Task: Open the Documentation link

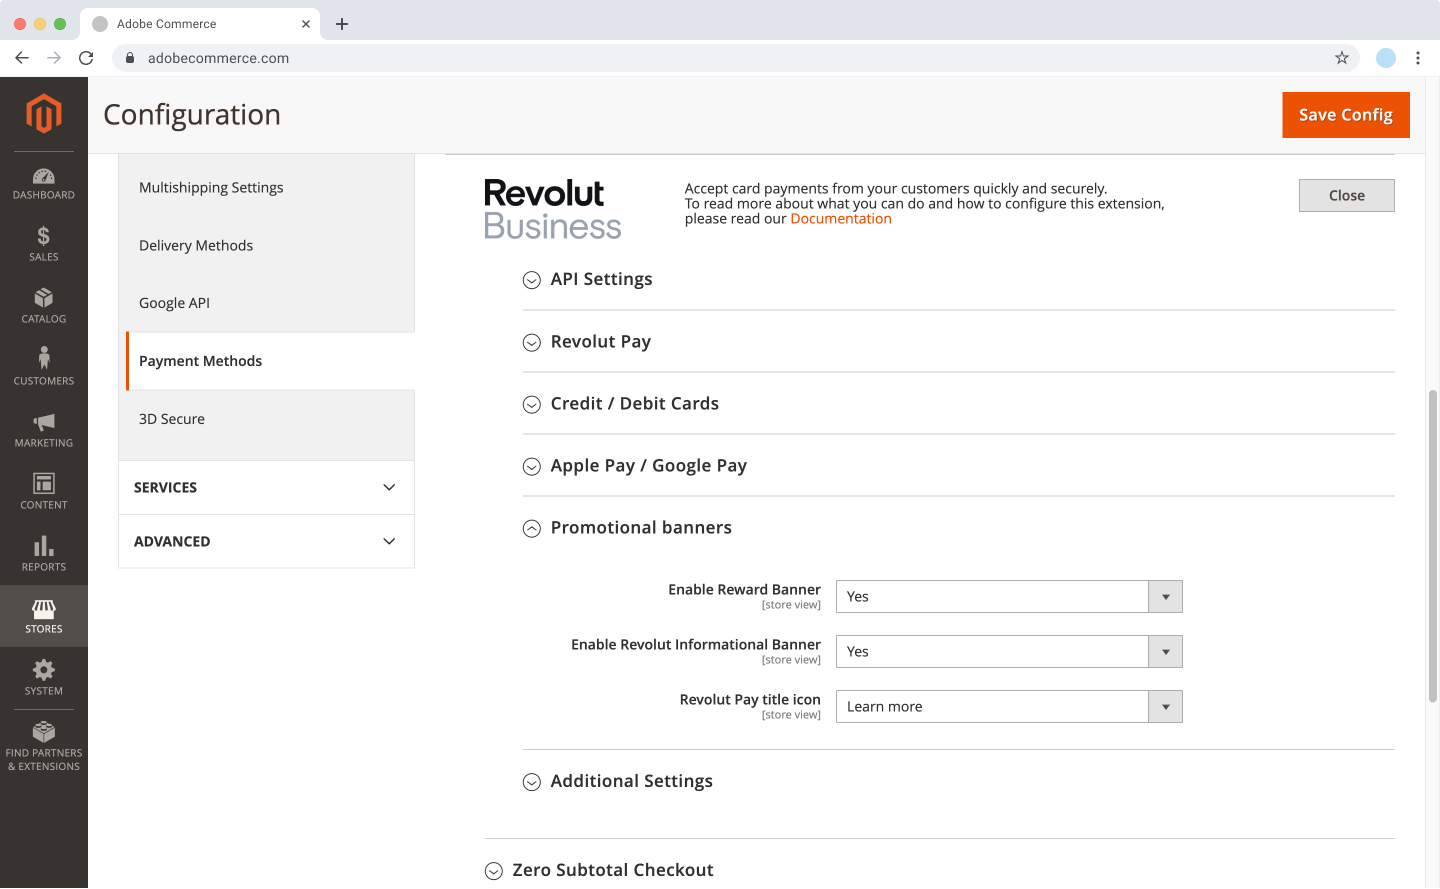Action: [841, 219]
